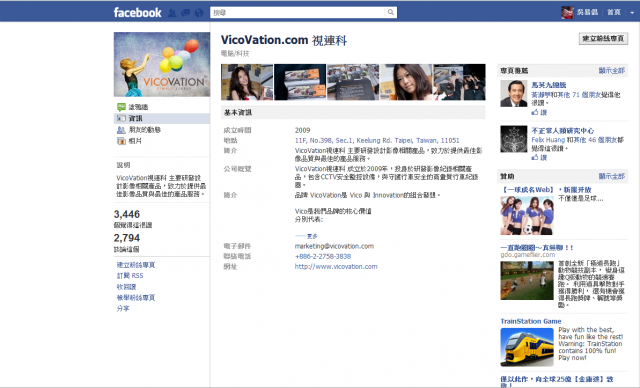Click the 2,794 talking about count

[x=127, y=238]
